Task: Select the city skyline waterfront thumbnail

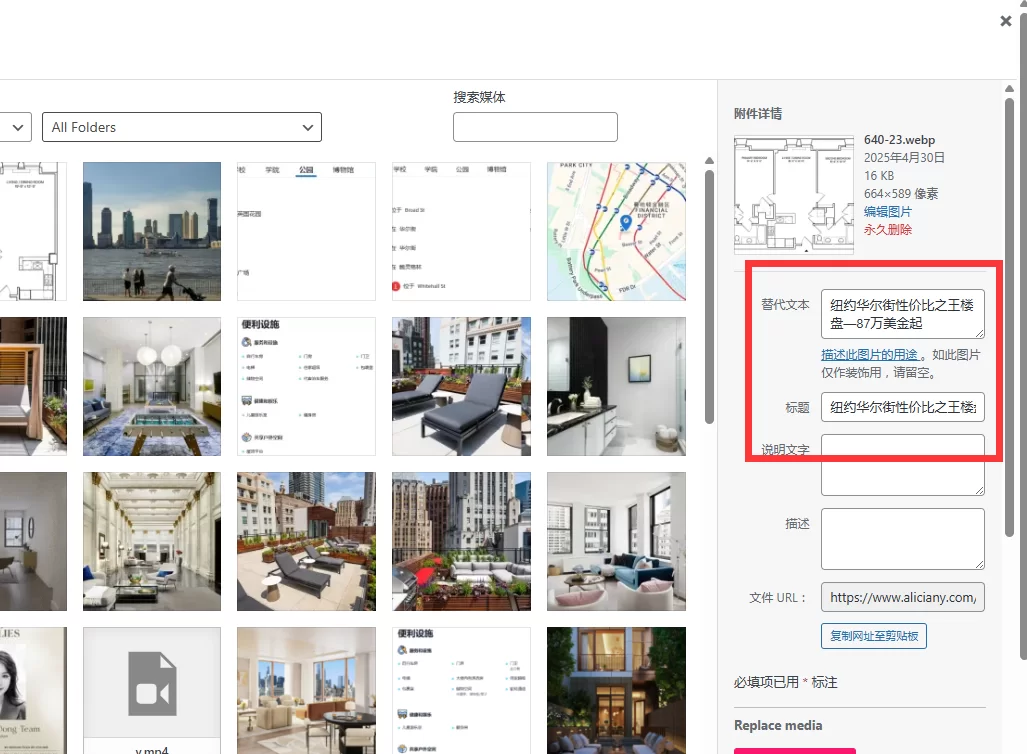Action: pos(152,231)
